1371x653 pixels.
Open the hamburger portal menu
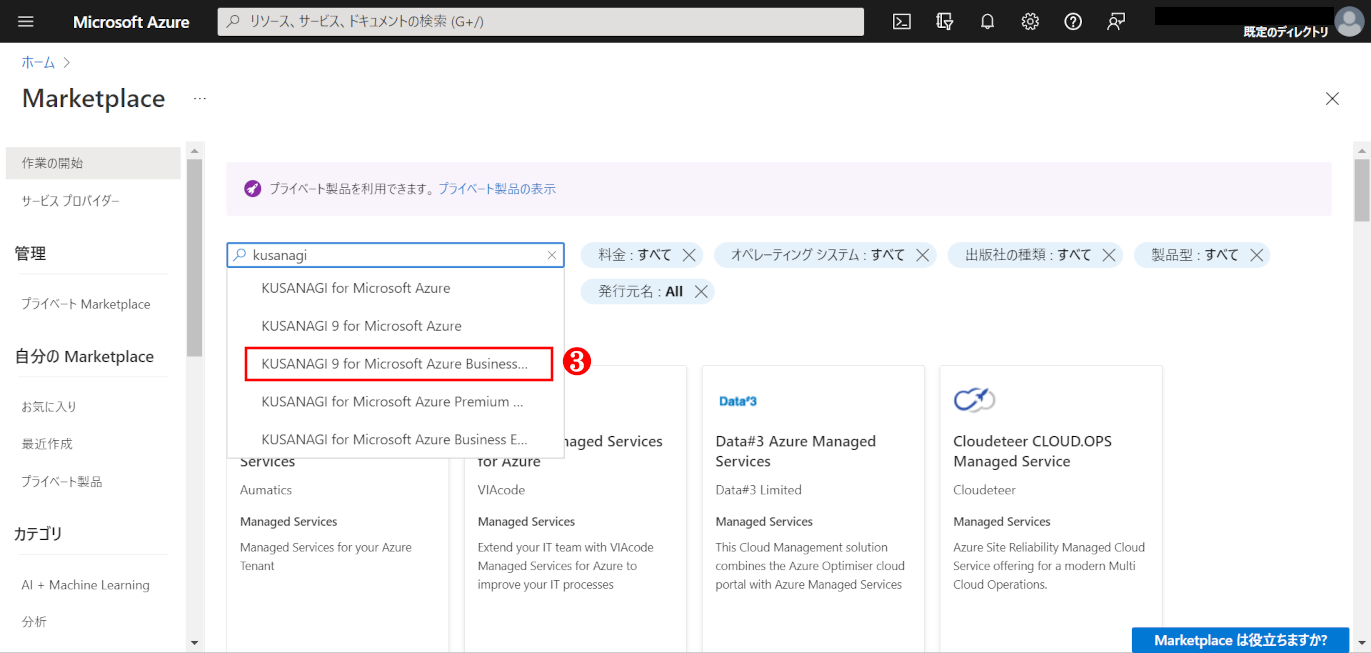[x=26, y=21]
